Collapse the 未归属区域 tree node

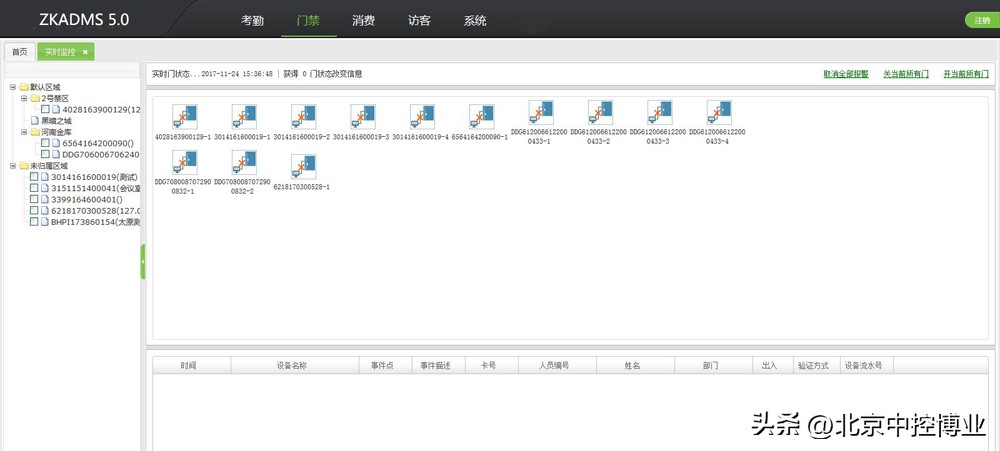[x=13, y=166]
